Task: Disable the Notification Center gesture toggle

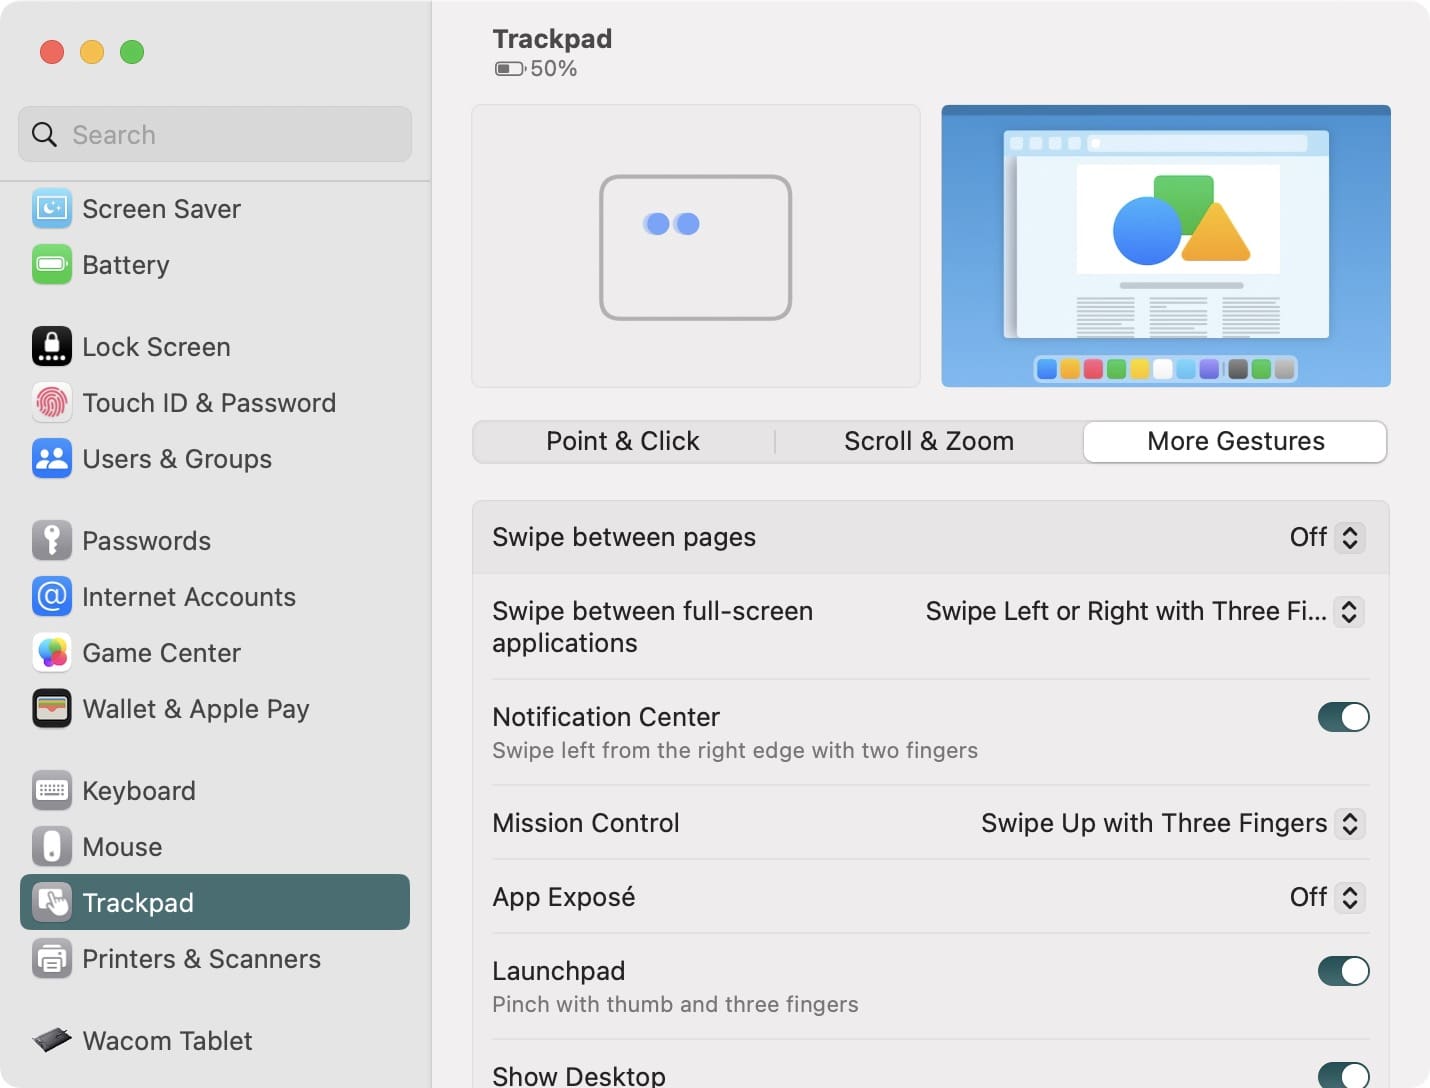Action: click(x=1343, y=717)
